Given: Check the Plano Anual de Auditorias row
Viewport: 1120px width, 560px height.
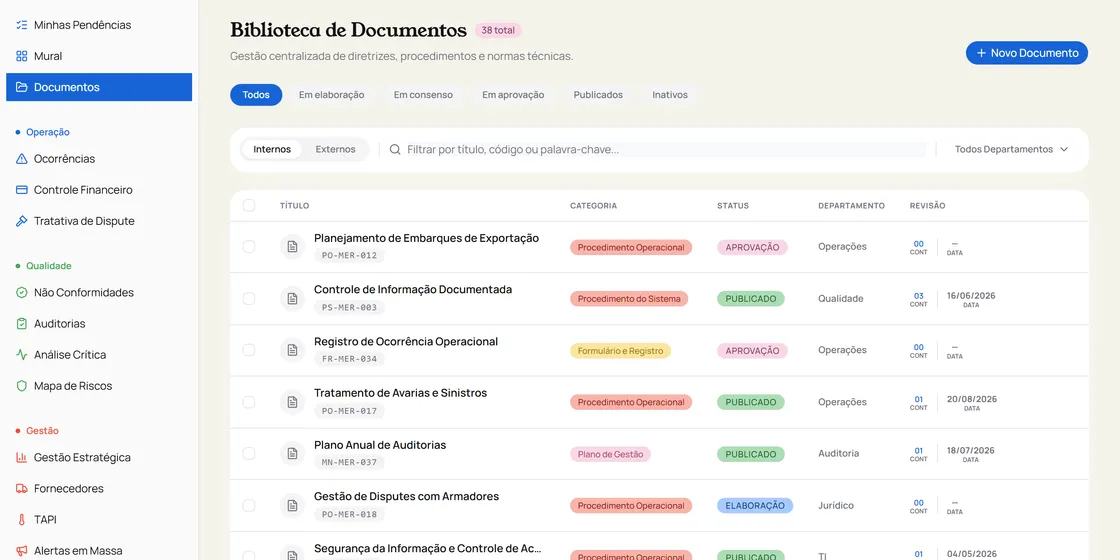Looking at the screenshot, I should click(249, 454).
